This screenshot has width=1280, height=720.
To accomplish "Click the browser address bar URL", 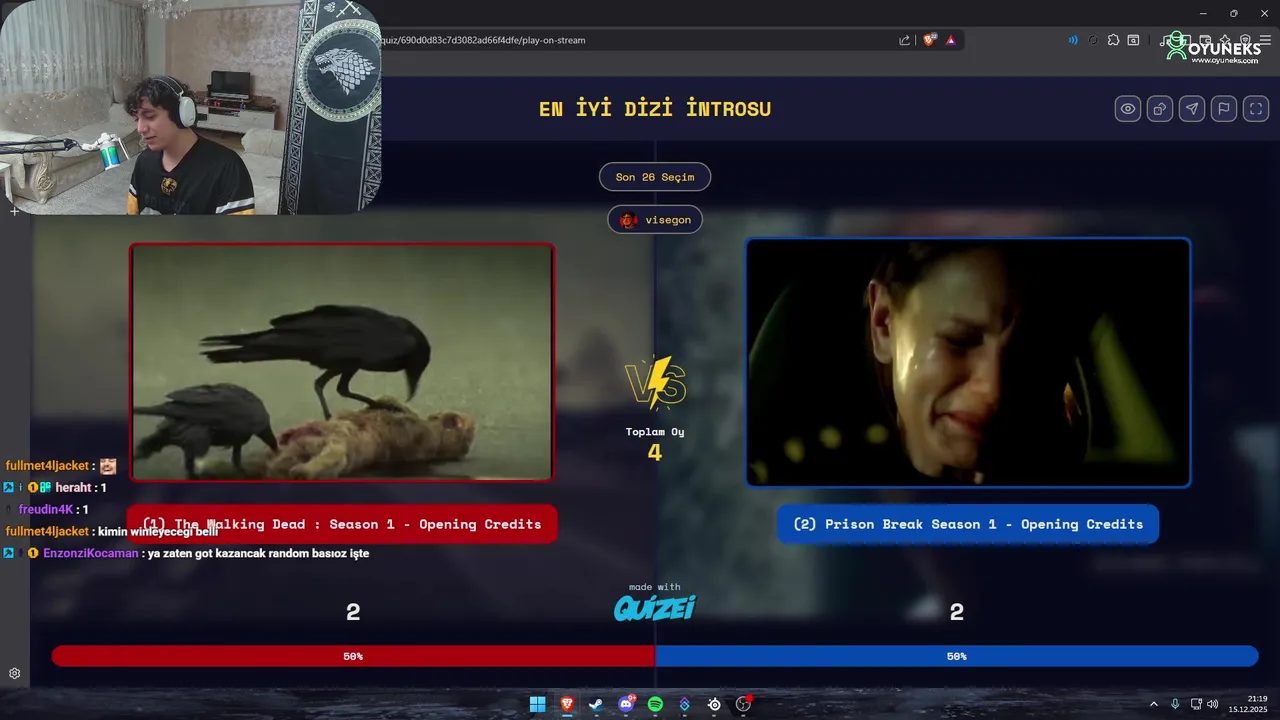I will [x=485, y=40].
